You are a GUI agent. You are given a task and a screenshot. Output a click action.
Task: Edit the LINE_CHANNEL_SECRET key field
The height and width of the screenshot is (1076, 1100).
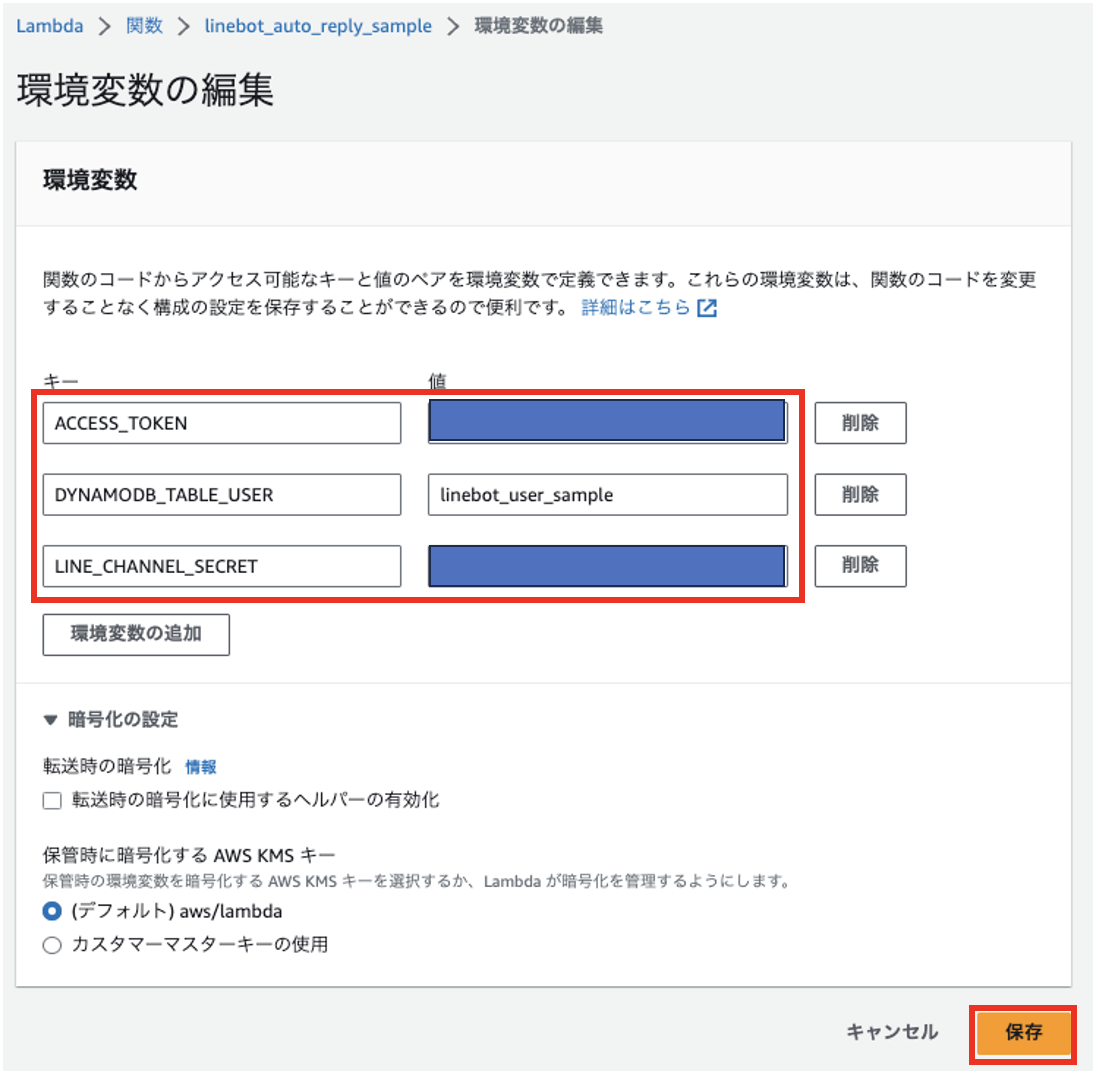coord(222,566)
